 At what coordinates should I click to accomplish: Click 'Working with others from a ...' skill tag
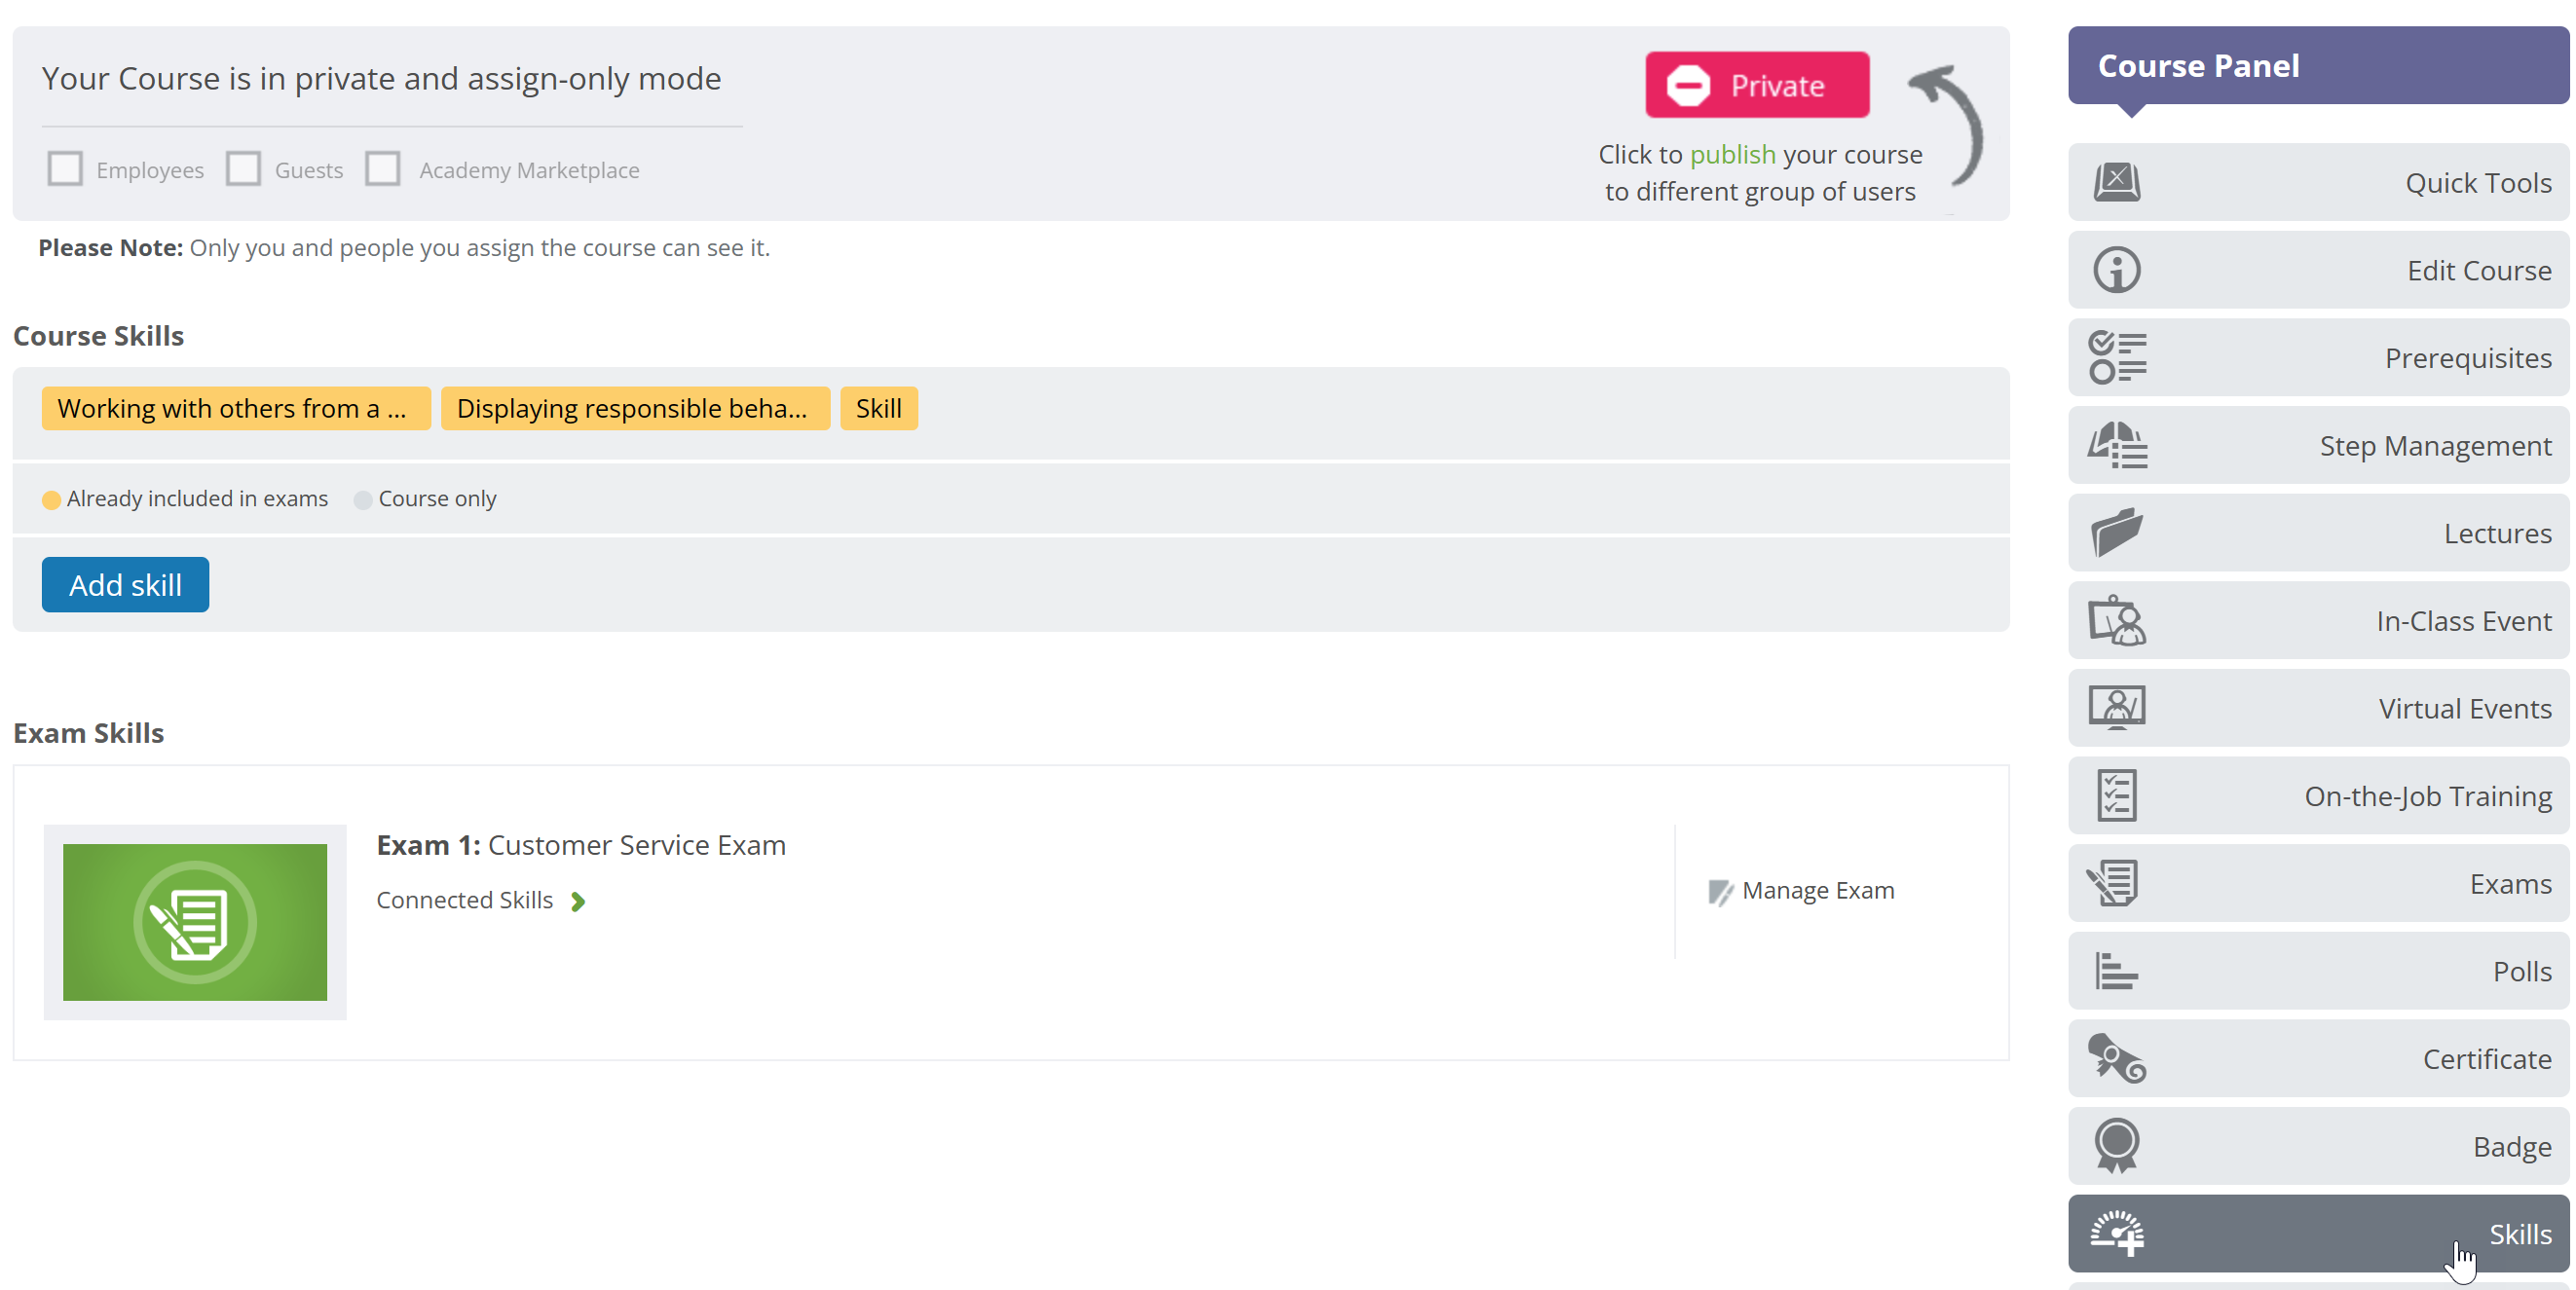point(236,408)
